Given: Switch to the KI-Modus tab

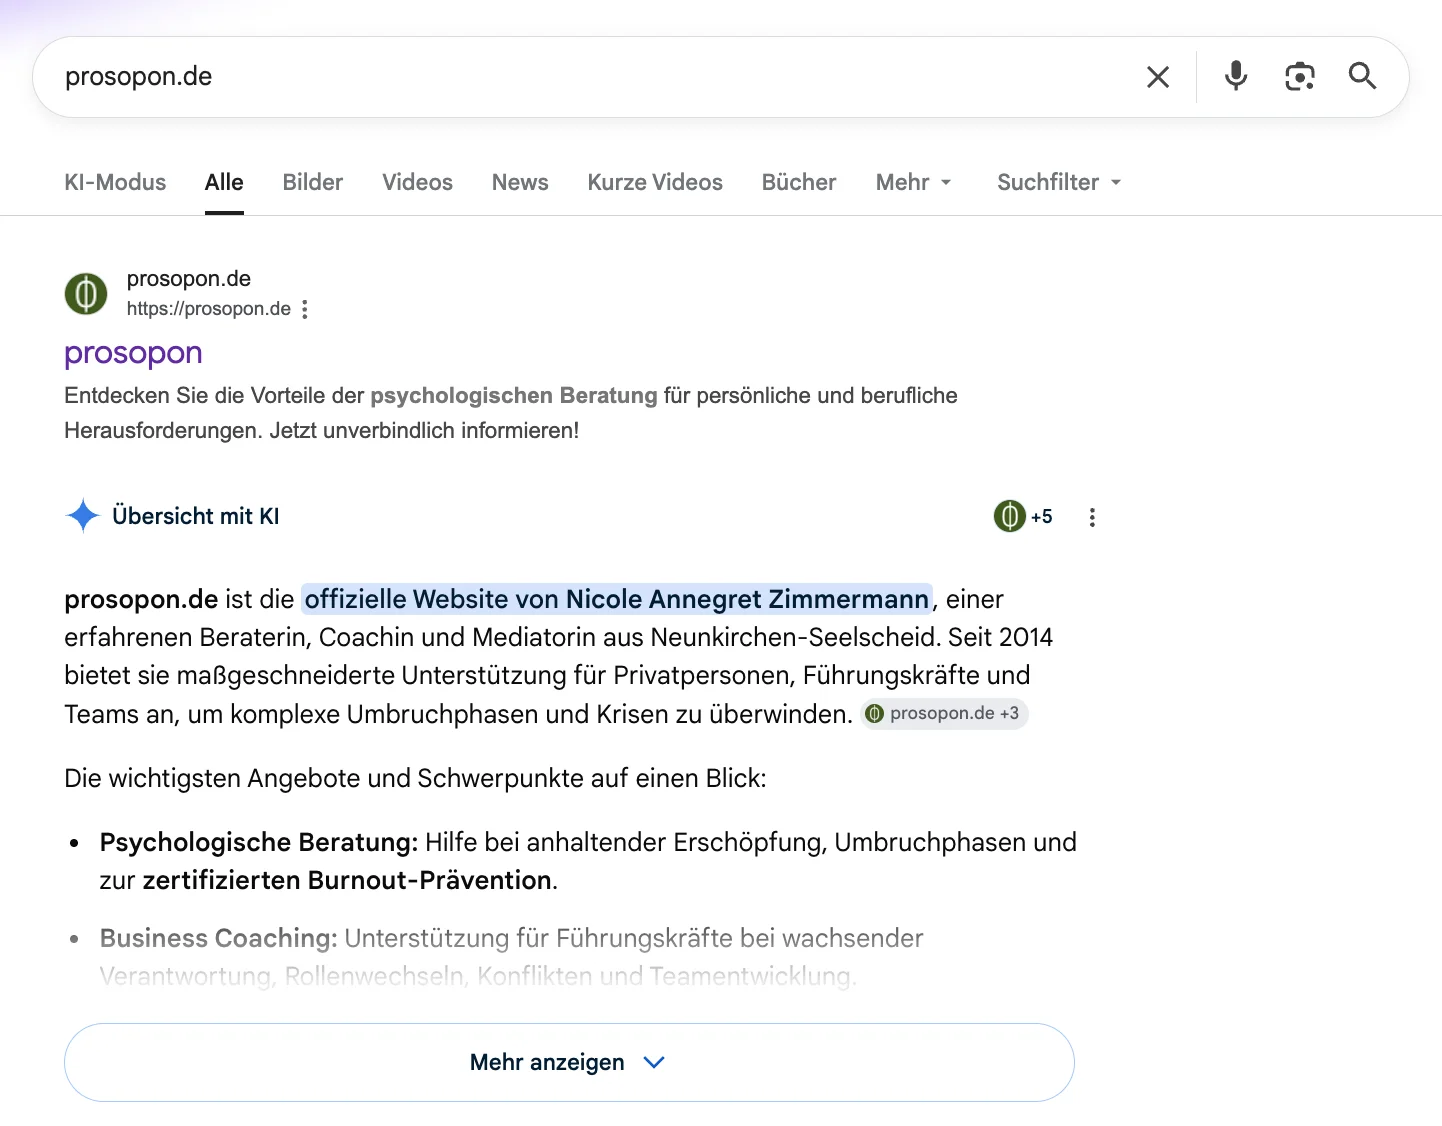Looking at the screenshot, I should click(x=115, y=182).
